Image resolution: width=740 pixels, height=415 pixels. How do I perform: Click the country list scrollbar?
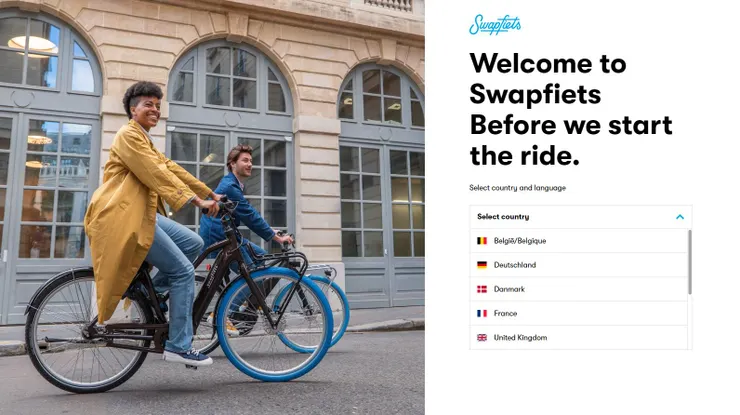(690, 262)
